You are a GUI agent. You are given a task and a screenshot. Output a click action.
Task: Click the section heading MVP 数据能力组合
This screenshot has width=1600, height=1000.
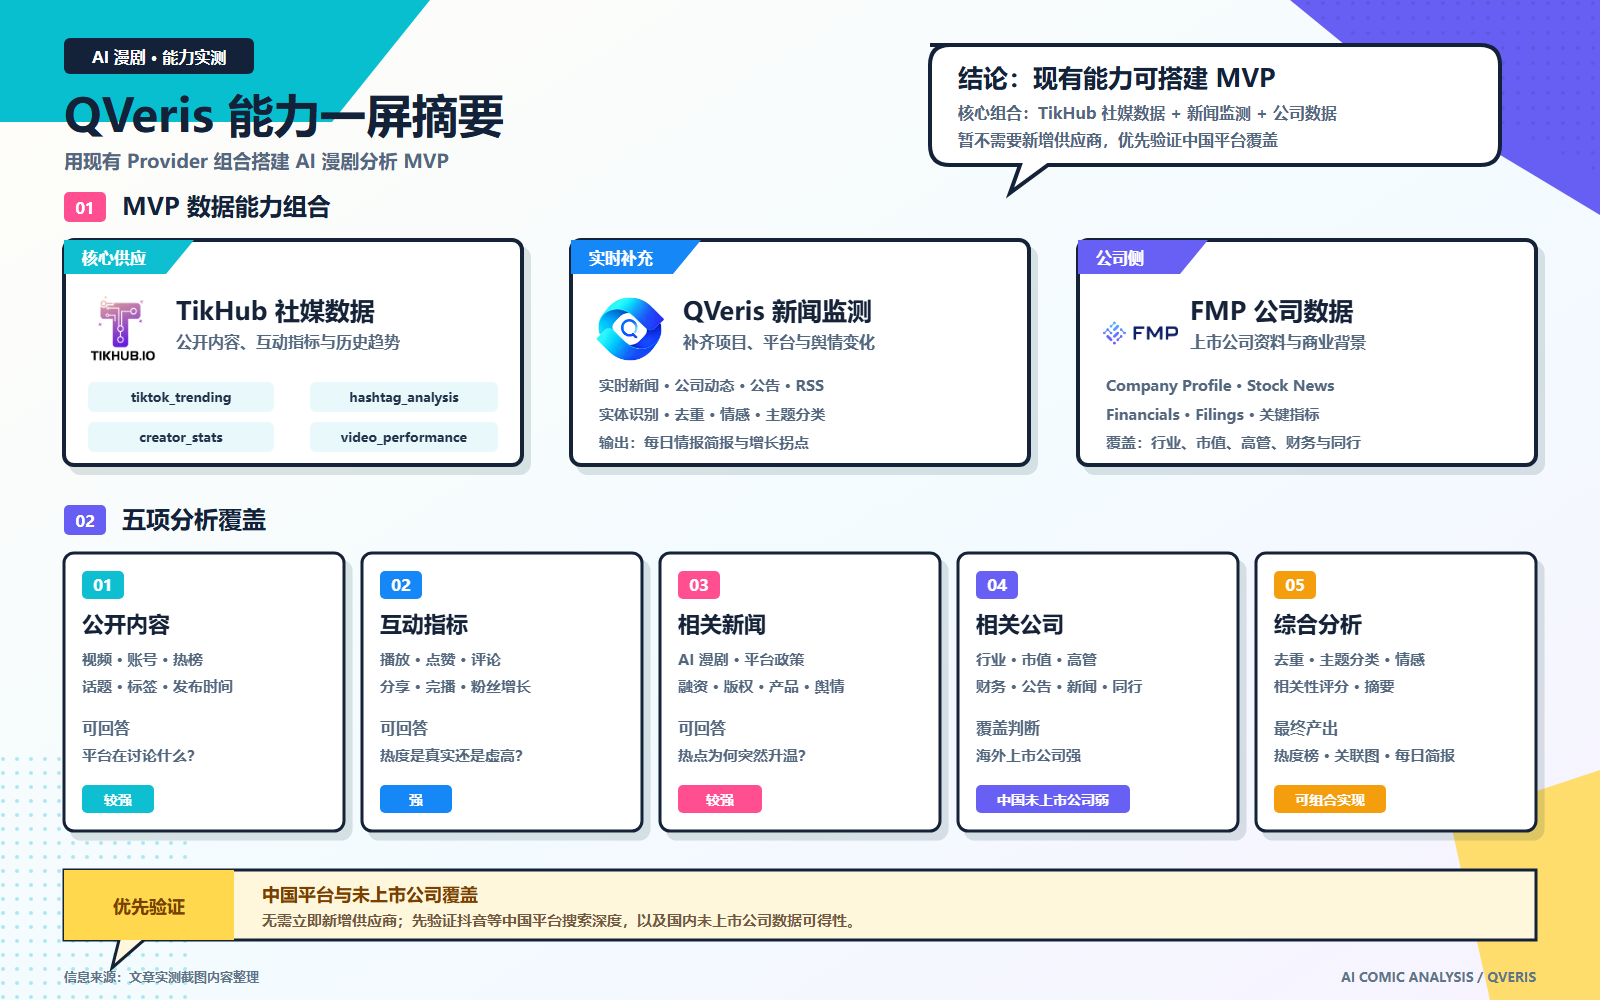226,207
